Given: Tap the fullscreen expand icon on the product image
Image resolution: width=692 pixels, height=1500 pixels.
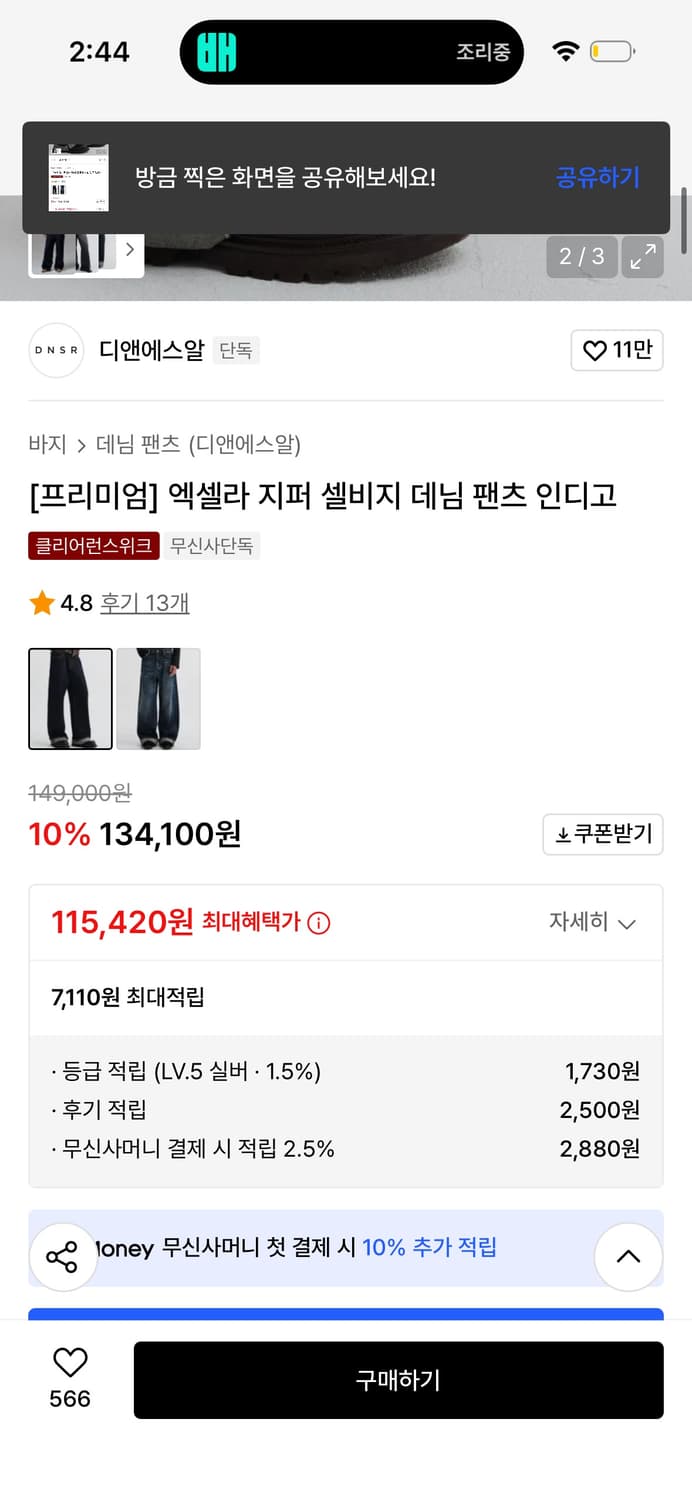Looking at the screenshot, I should coord(644,256).
